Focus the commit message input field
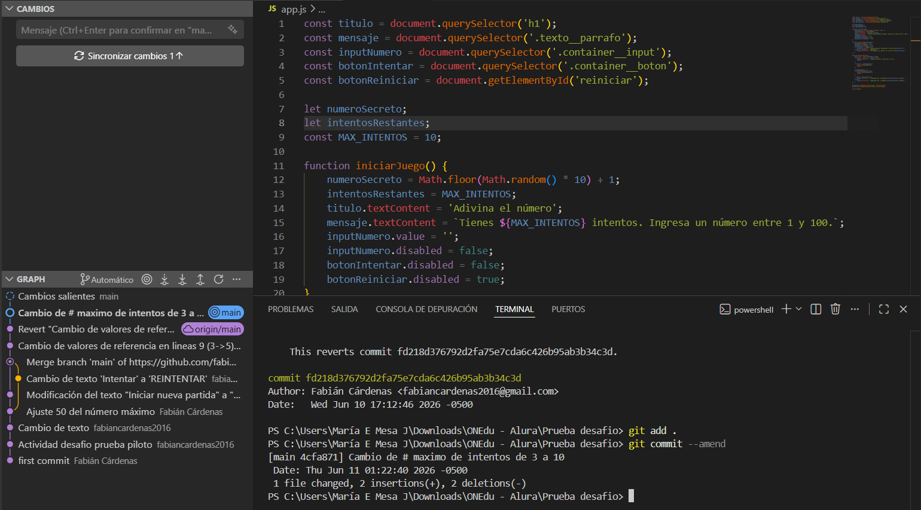921x510 pixels. [120, 30]
